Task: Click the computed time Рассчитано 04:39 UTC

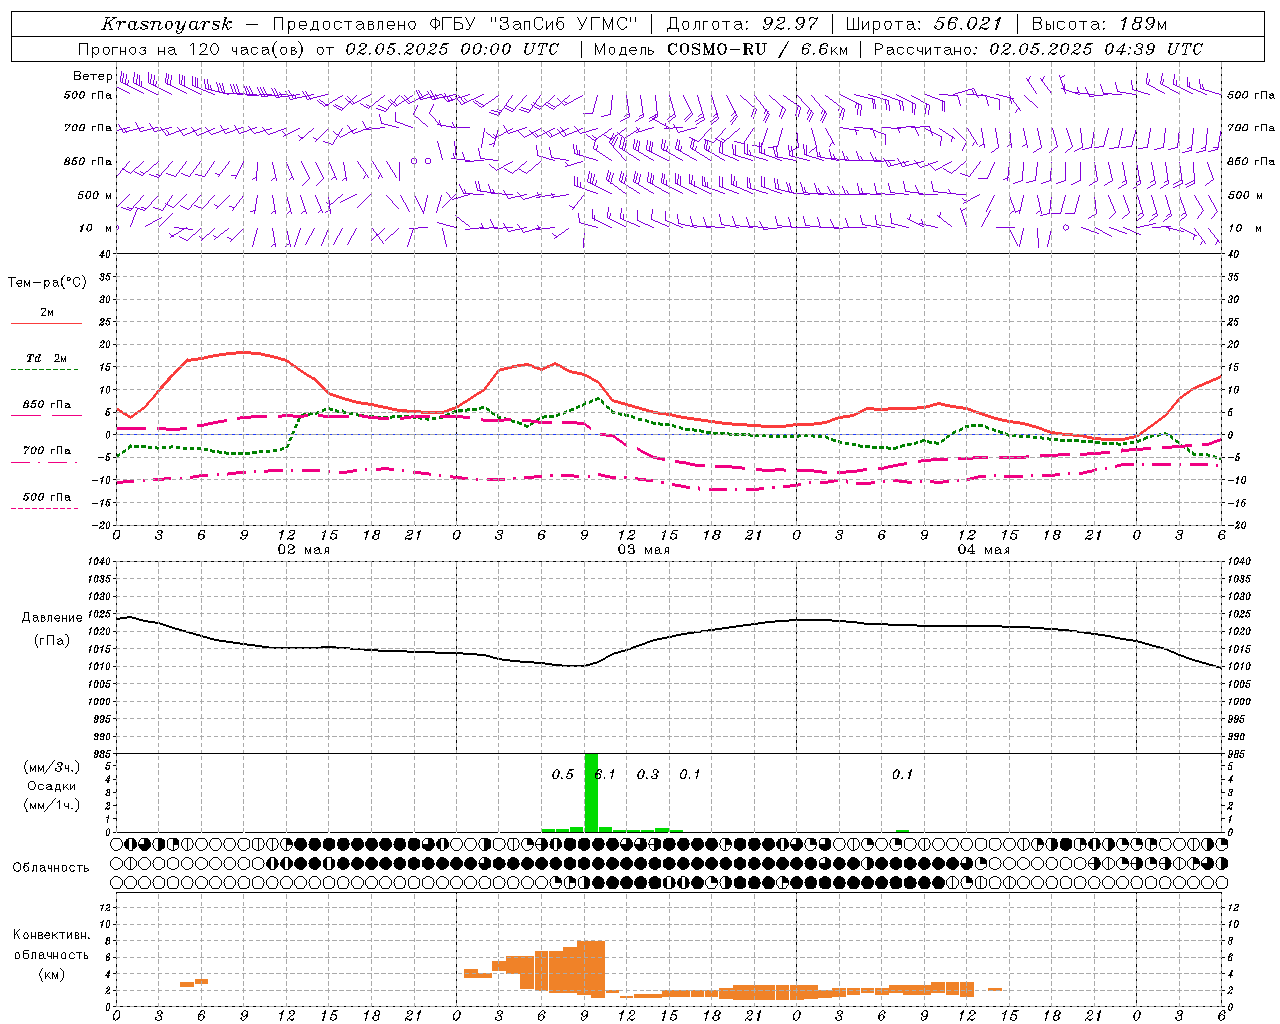Action: coord(1038,49)
